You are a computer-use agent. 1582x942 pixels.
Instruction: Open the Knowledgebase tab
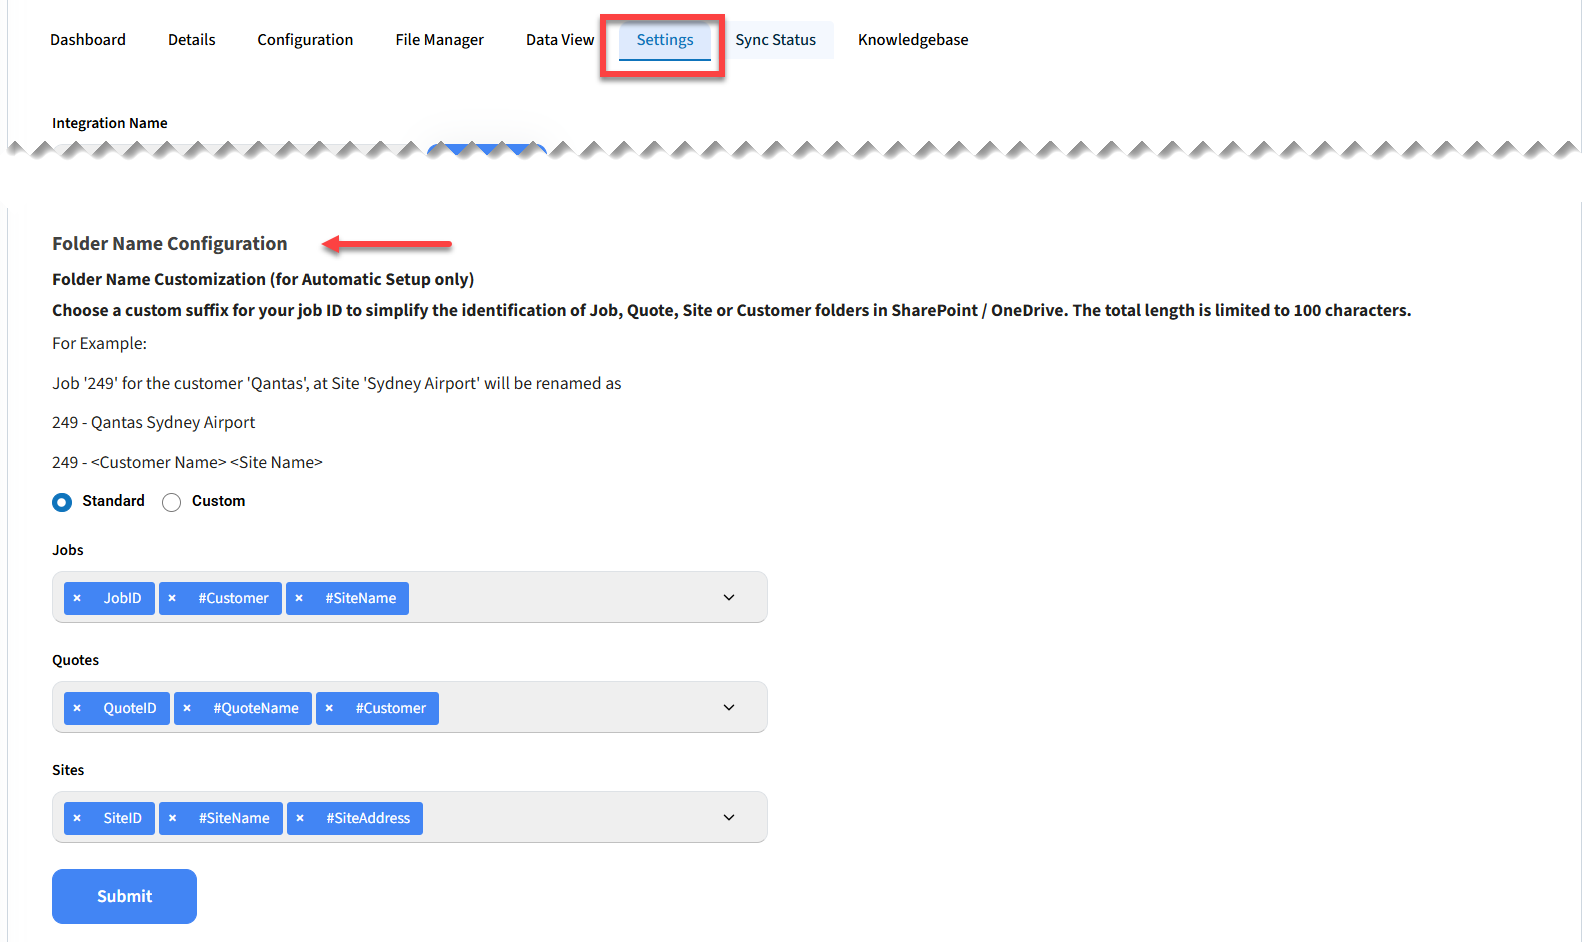coord(913,40)
